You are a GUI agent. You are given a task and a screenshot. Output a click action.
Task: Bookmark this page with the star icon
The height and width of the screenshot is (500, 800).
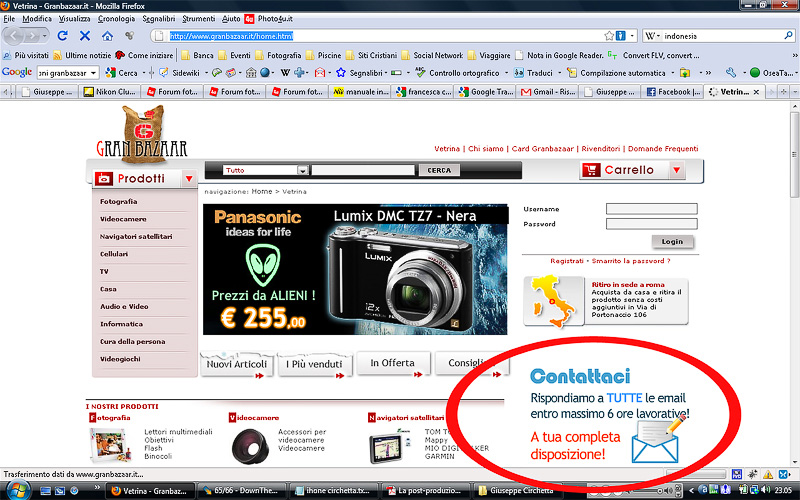[x=609, y=36]
